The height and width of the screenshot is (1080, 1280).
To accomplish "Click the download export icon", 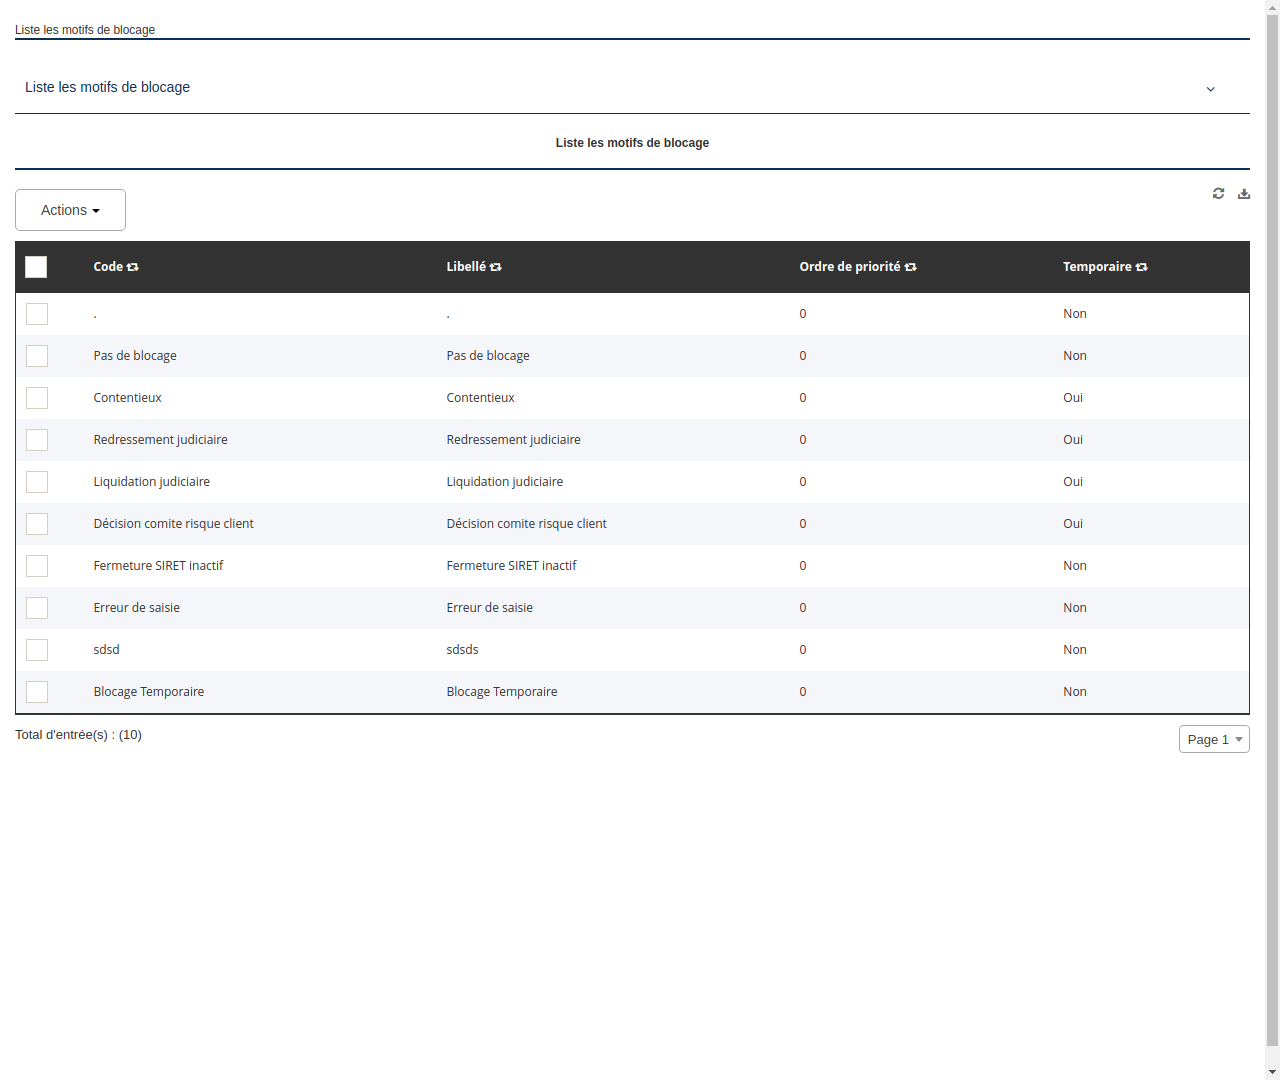I will (x=1243, y=193).
